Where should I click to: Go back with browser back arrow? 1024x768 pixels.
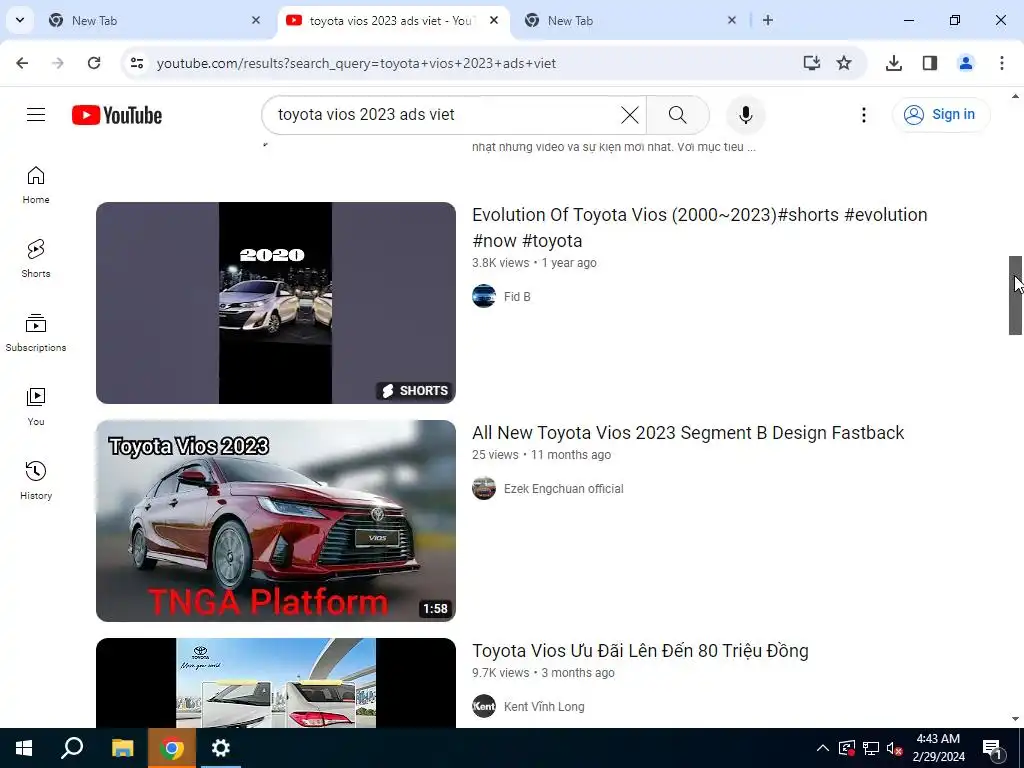(x=22, y=63)
